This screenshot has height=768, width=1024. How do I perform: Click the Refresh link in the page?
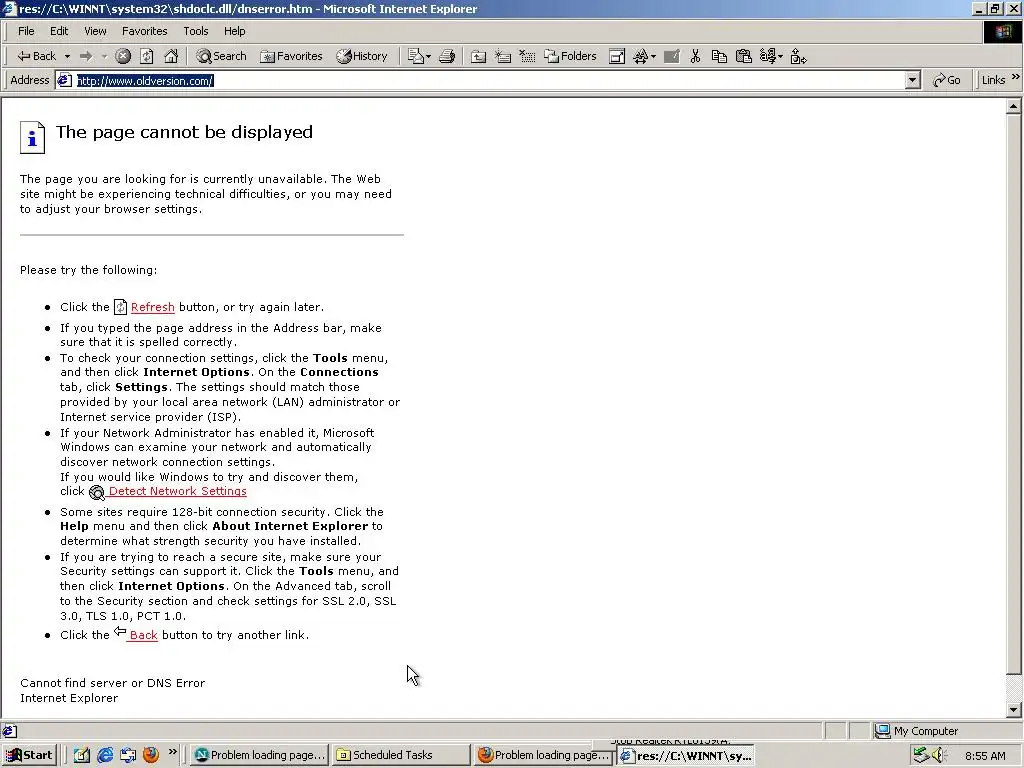pos(152,307)
